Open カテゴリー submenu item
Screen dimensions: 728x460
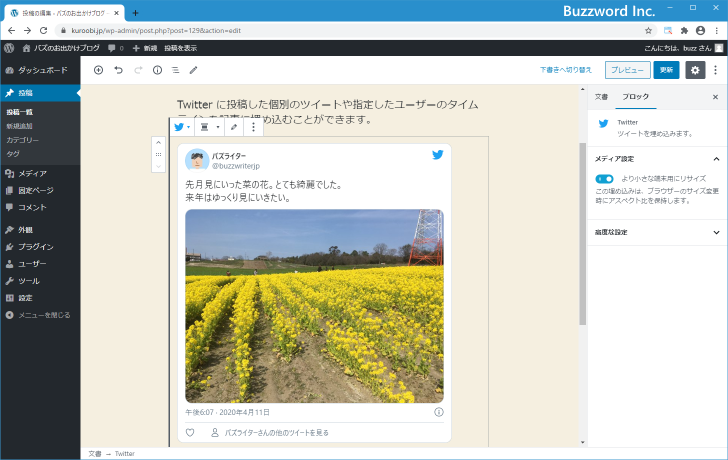(22, 140)
